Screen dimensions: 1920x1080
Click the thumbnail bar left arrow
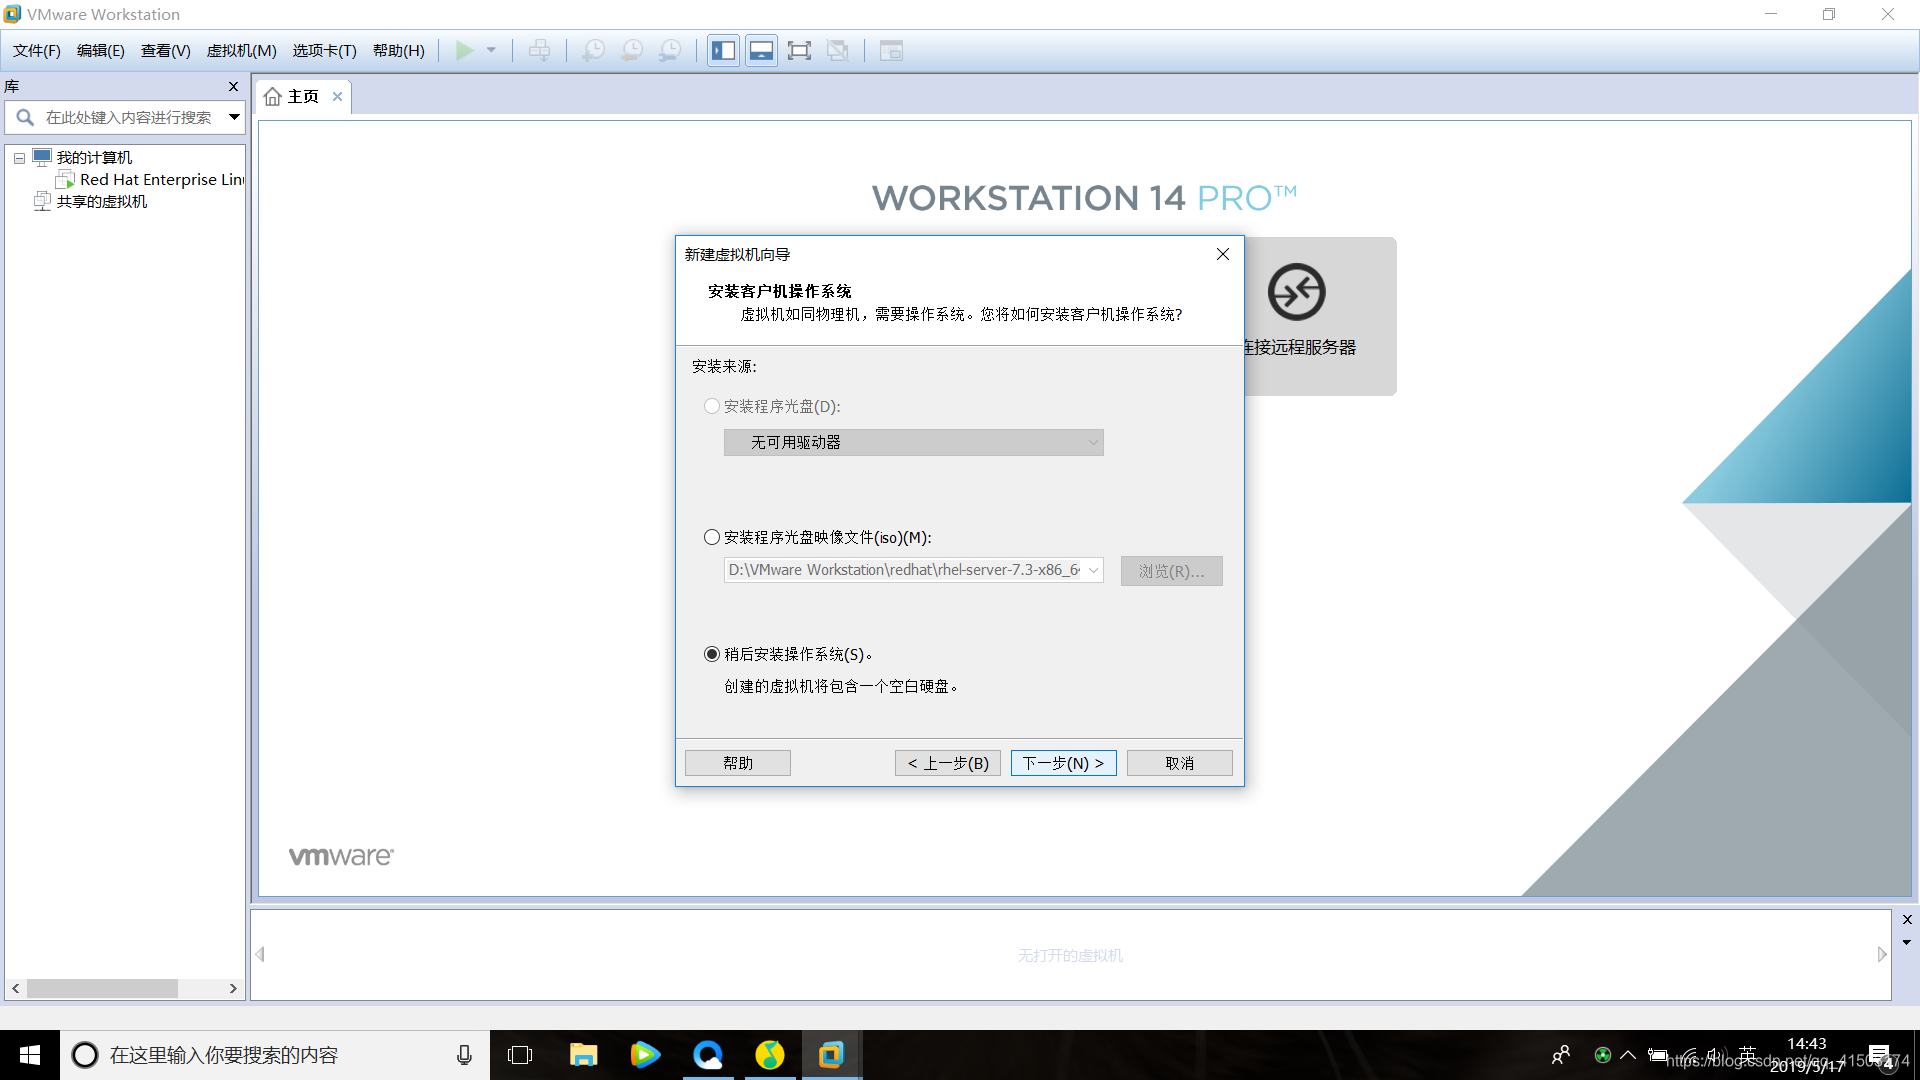260,954
